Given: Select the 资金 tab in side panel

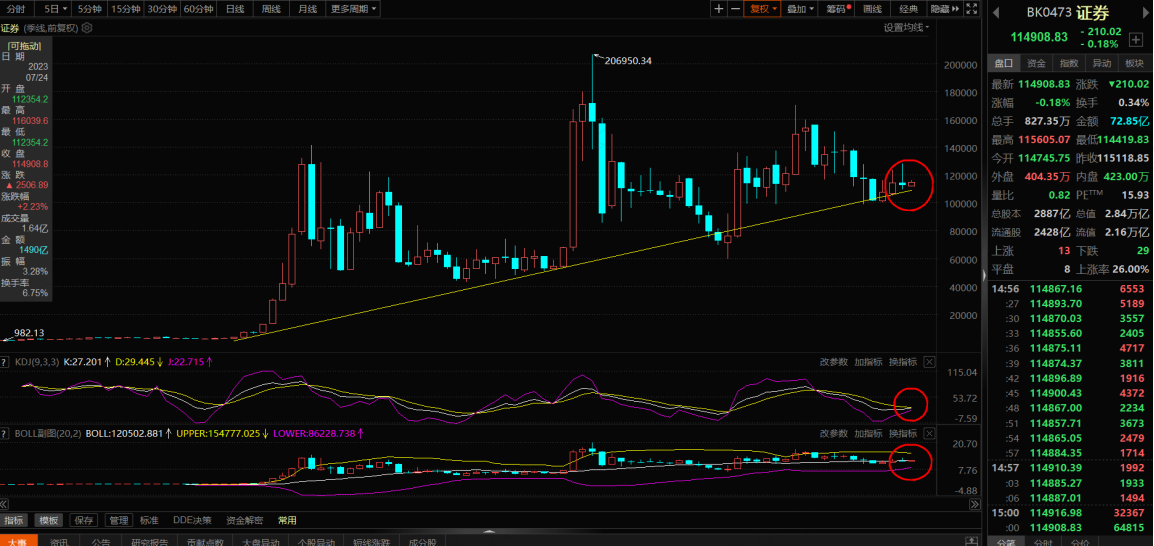Looking at the screenshot, I should click(x=1036, y=63).
